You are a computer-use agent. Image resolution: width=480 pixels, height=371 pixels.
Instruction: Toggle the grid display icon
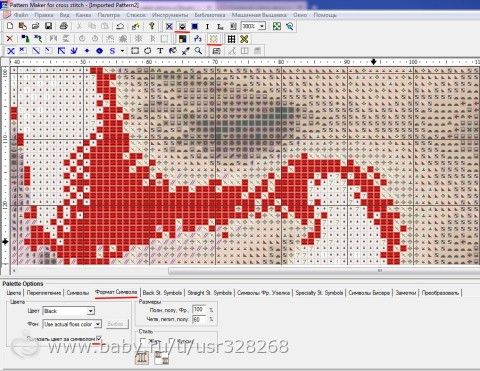point(231,39)
